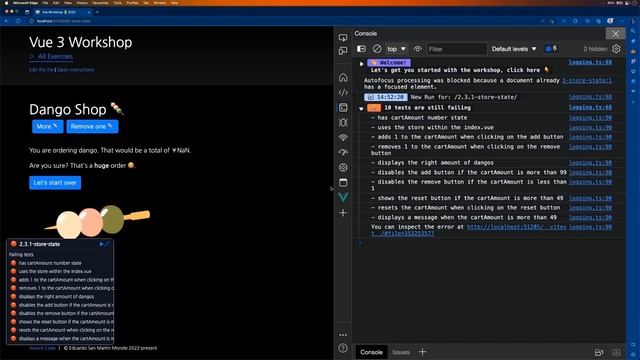Click the edit pencil icon in test panel
The width and height of the screenshot is (640, 360).
point(107,244)
